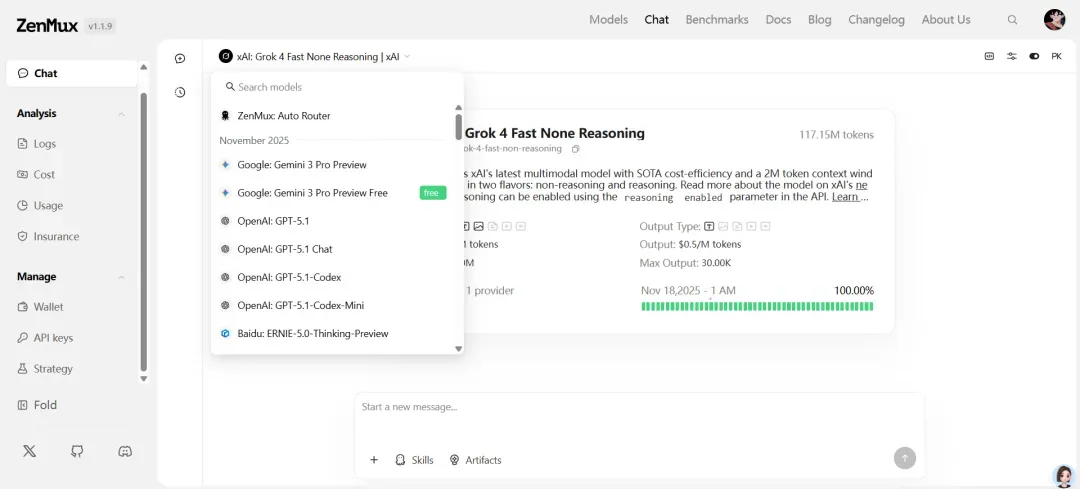This screenshot has width=1080, height=489.
Task: Open the GitHub icon in sidebar footer
Action: [77, 451]
